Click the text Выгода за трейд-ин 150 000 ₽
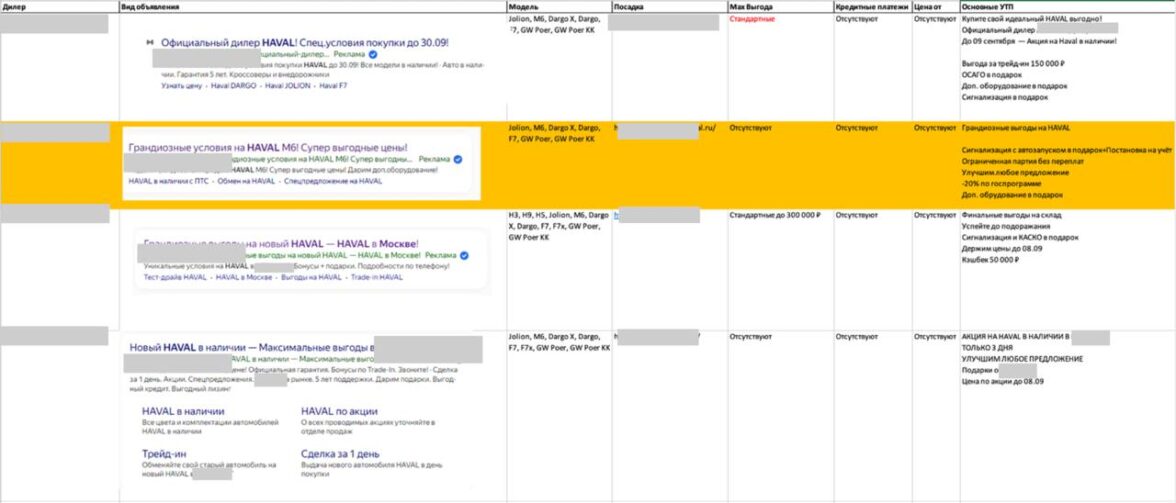This screenshot has width=1176, height=503. pyautogui.click(x=1012, y=63)
